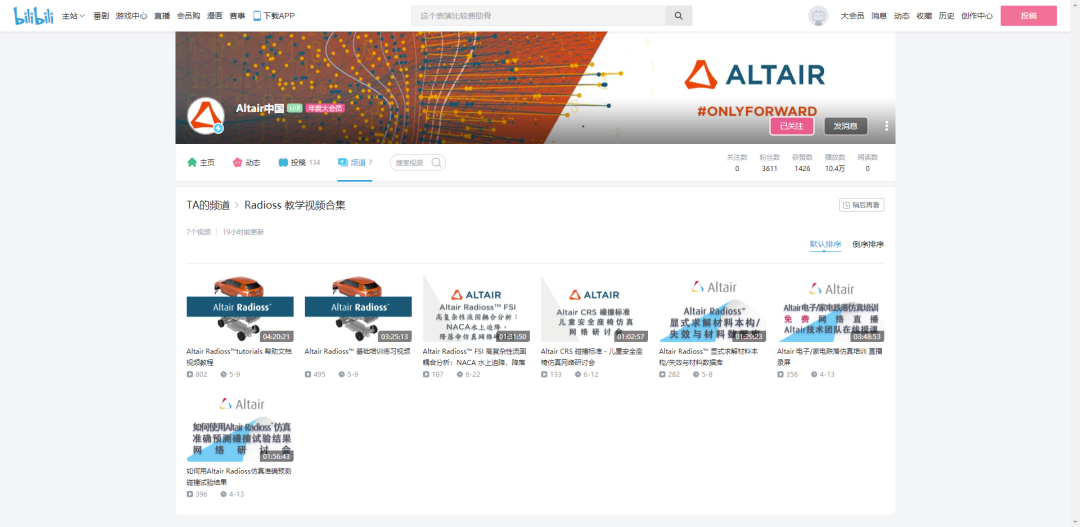Open the 番剧 section
The image size is (1080, 527).
[101, 16]
